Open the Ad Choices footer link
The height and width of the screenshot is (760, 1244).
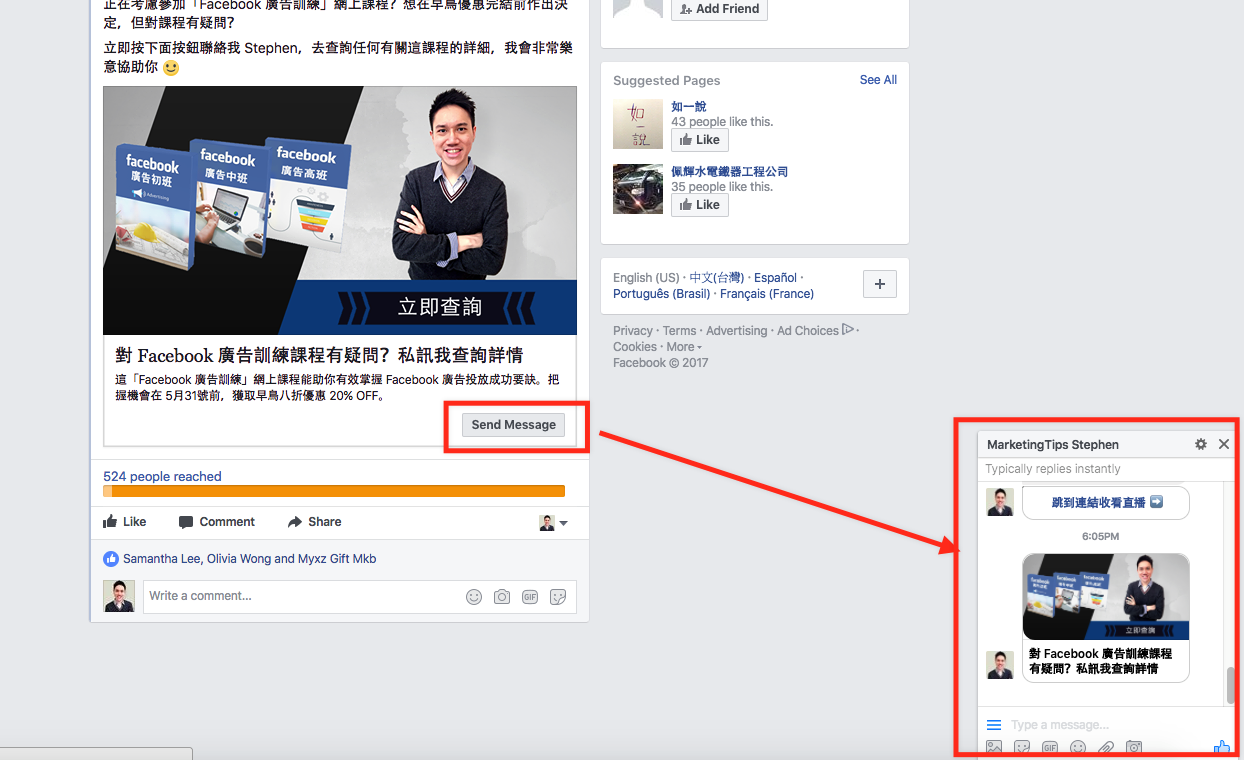(808, 331)
